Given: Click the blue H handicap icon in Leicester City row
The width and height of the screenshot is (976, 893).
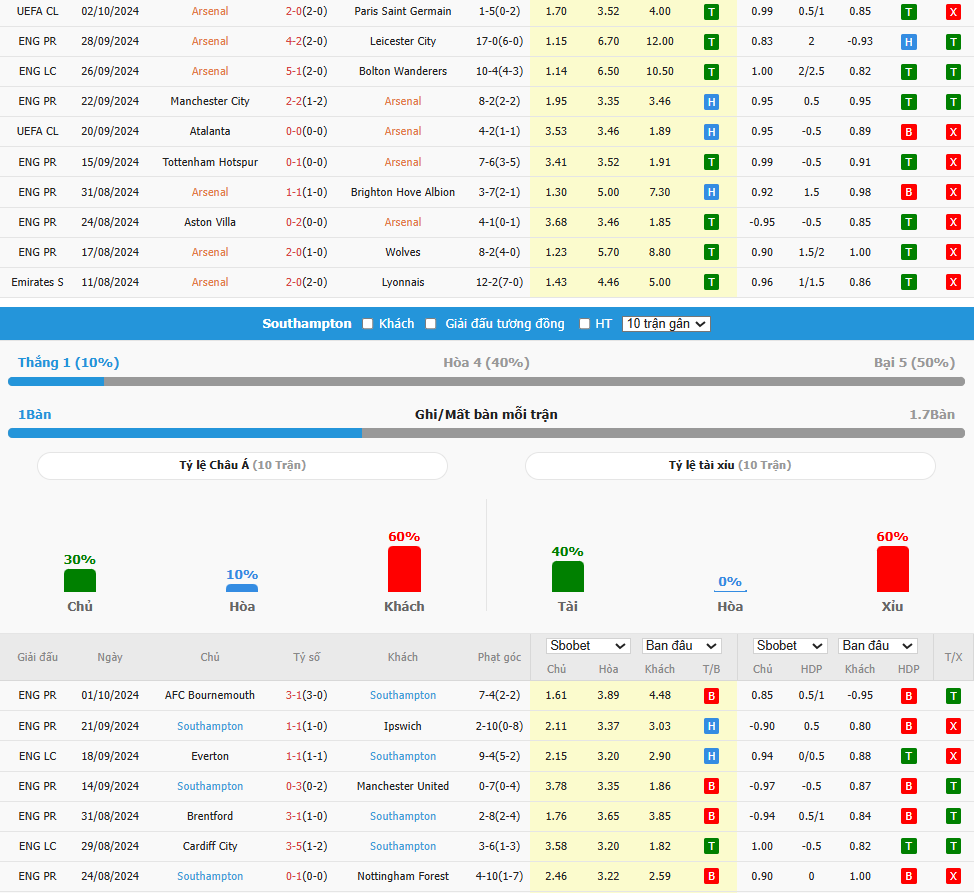Looking at the screenshot, I should [x=909, y=42].
